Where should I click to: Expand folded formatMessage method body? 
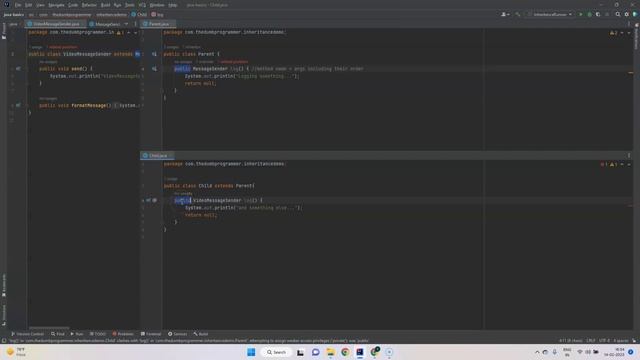[116, 105]
